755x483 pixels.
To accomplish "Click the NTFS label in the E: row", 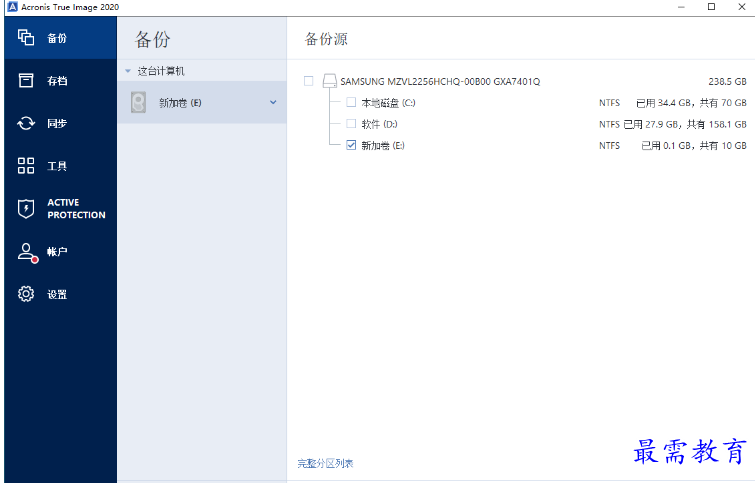I will [x=609, y=145].
